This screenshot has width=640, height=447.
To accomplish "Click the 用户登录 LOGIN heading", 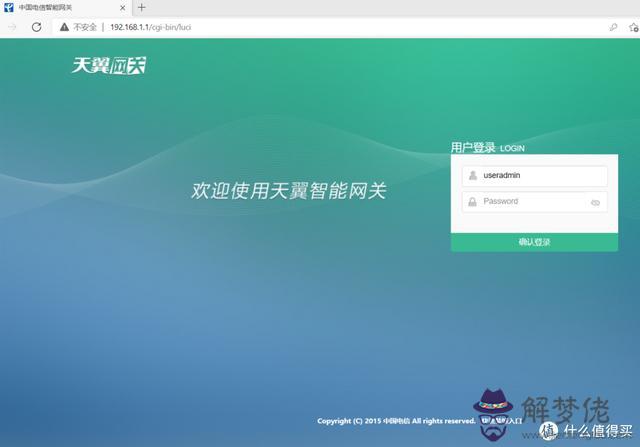I will (487, 147).
